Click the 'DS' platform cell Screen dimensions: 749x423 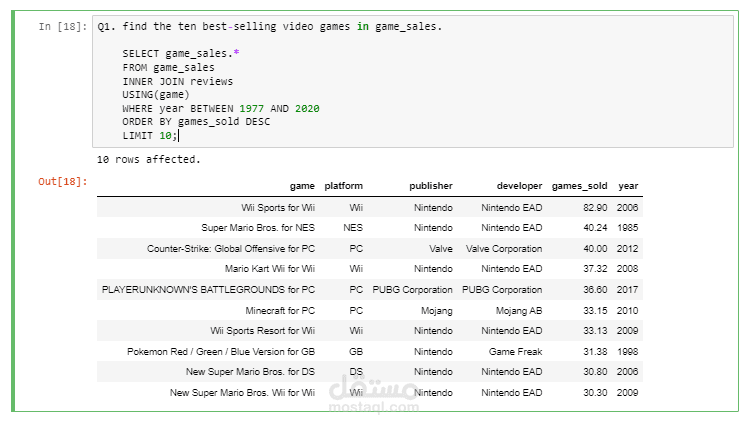(356, 372)
